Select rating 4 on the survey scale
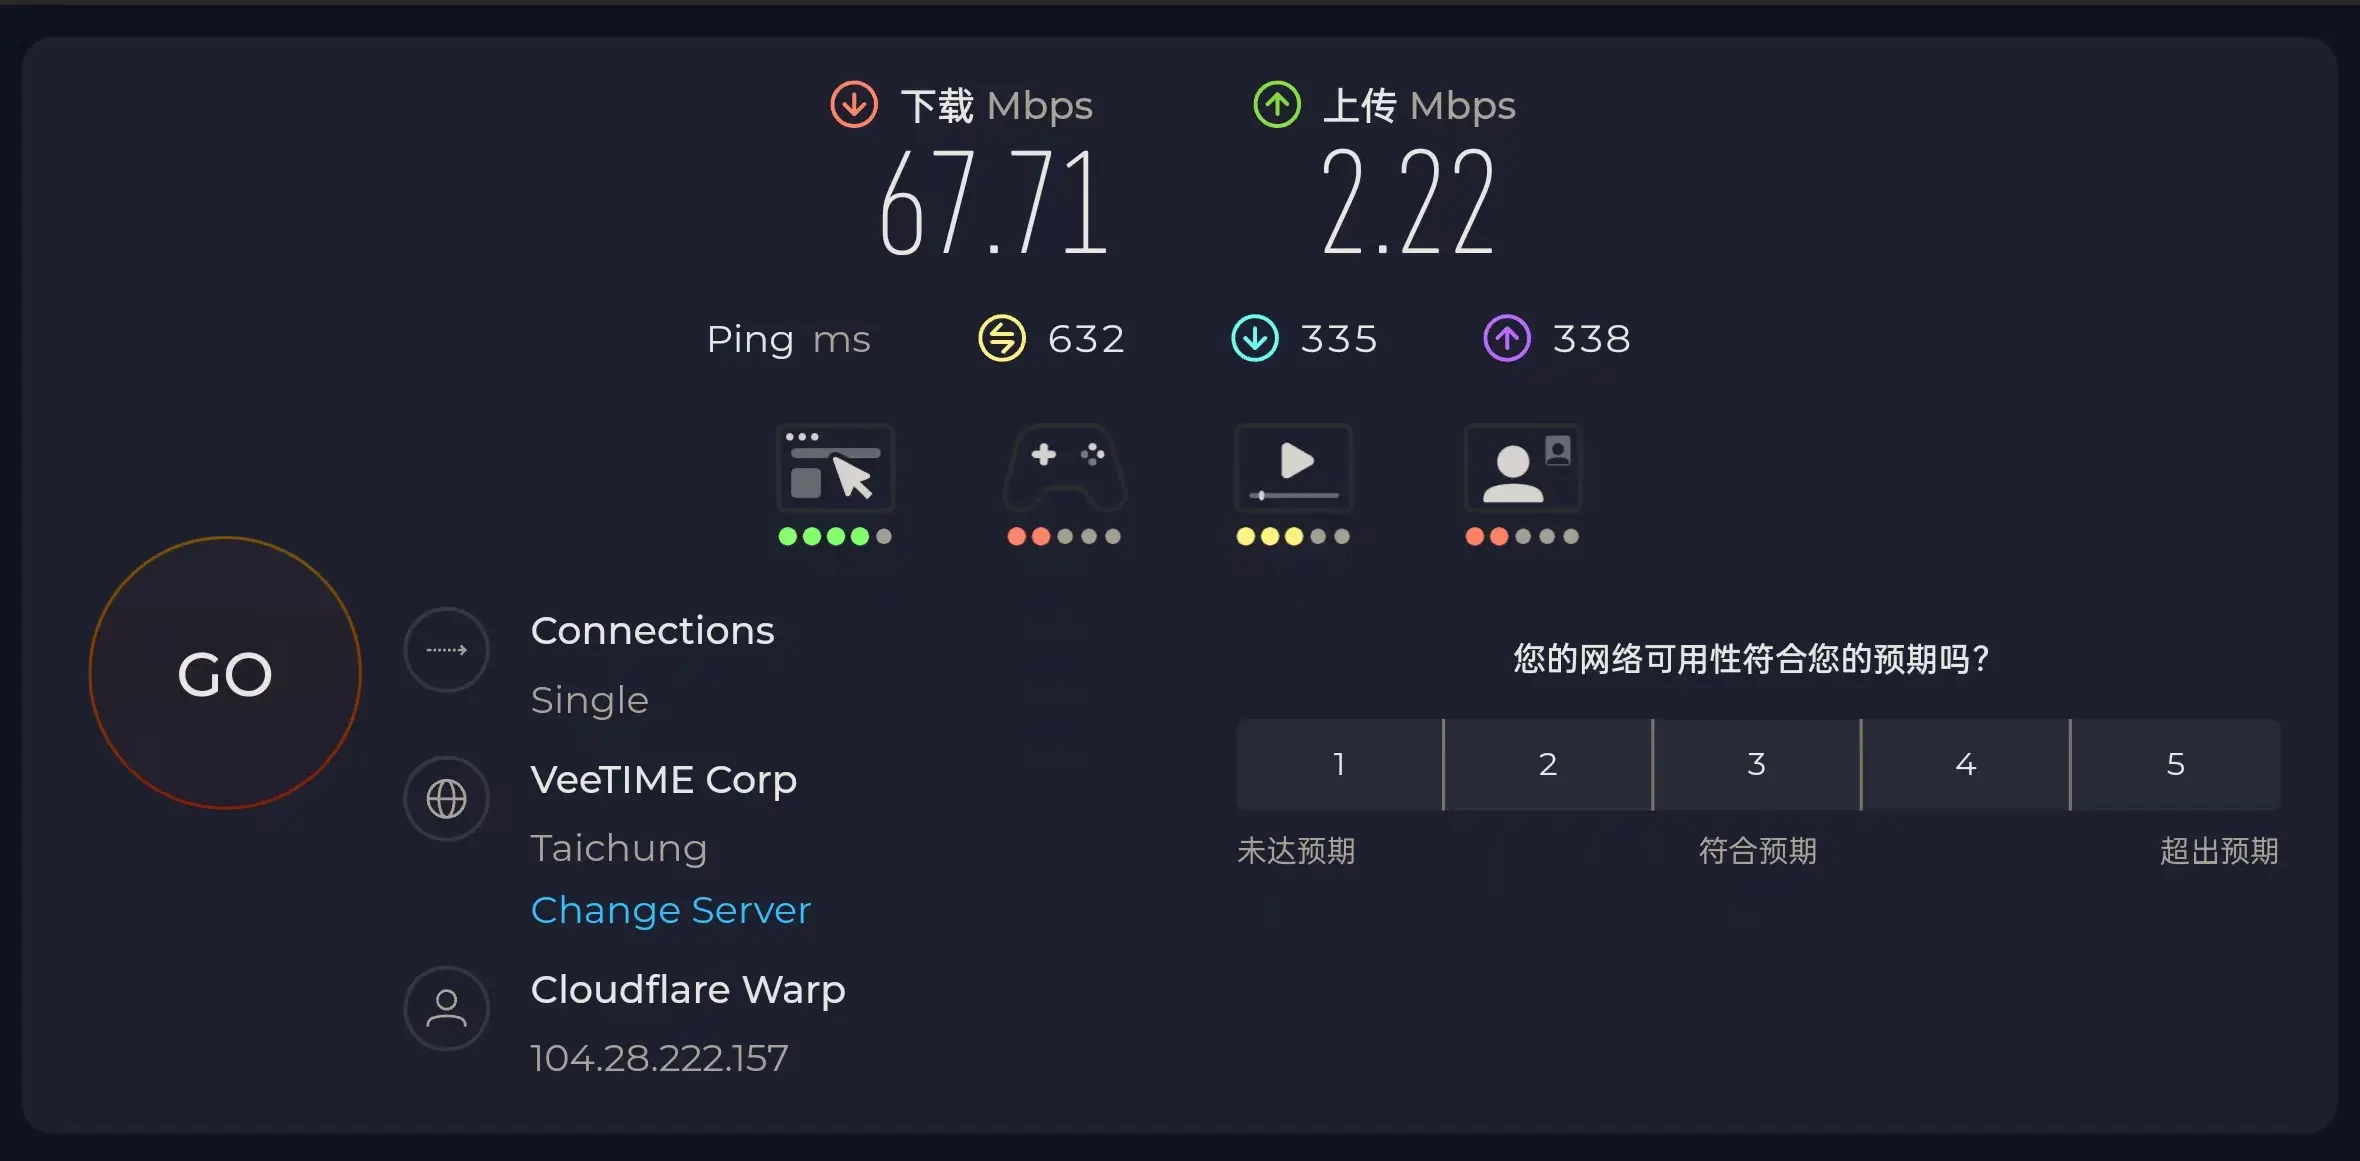Viewport: 2360px width, 1161px height. (x=1966, y=765)
